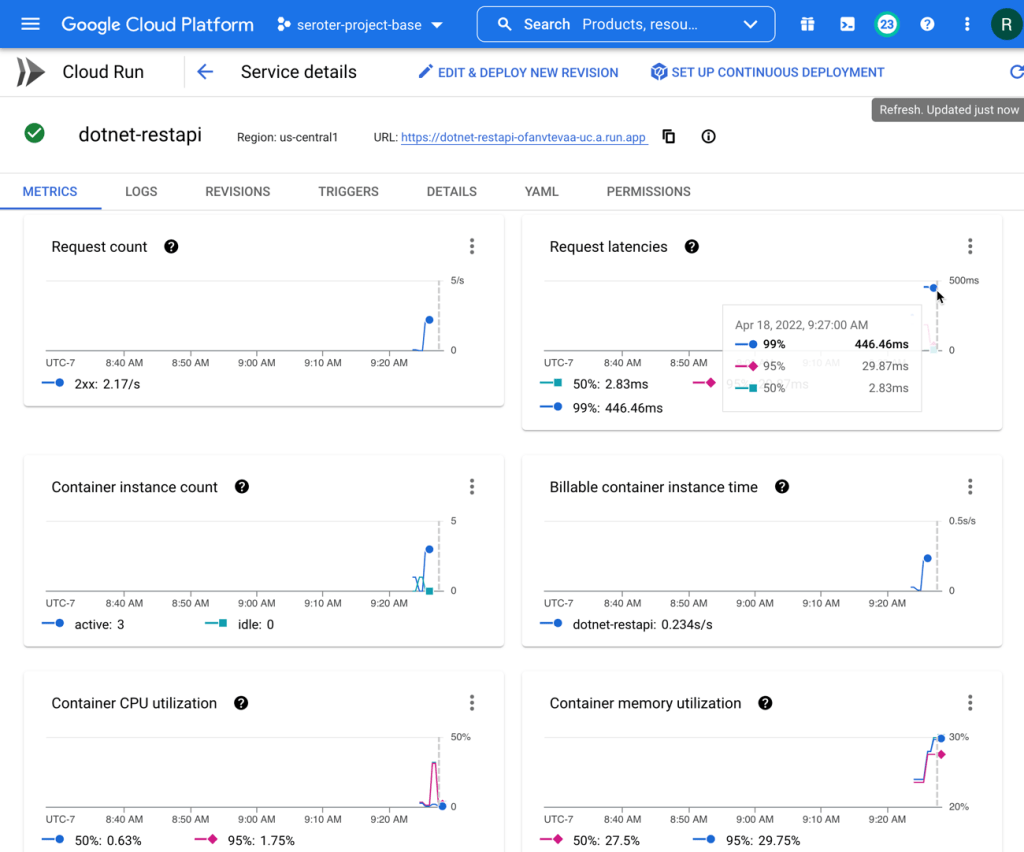Refresh the service details page
This screenshot has height=852, width=1024.
pos(1016,72)
